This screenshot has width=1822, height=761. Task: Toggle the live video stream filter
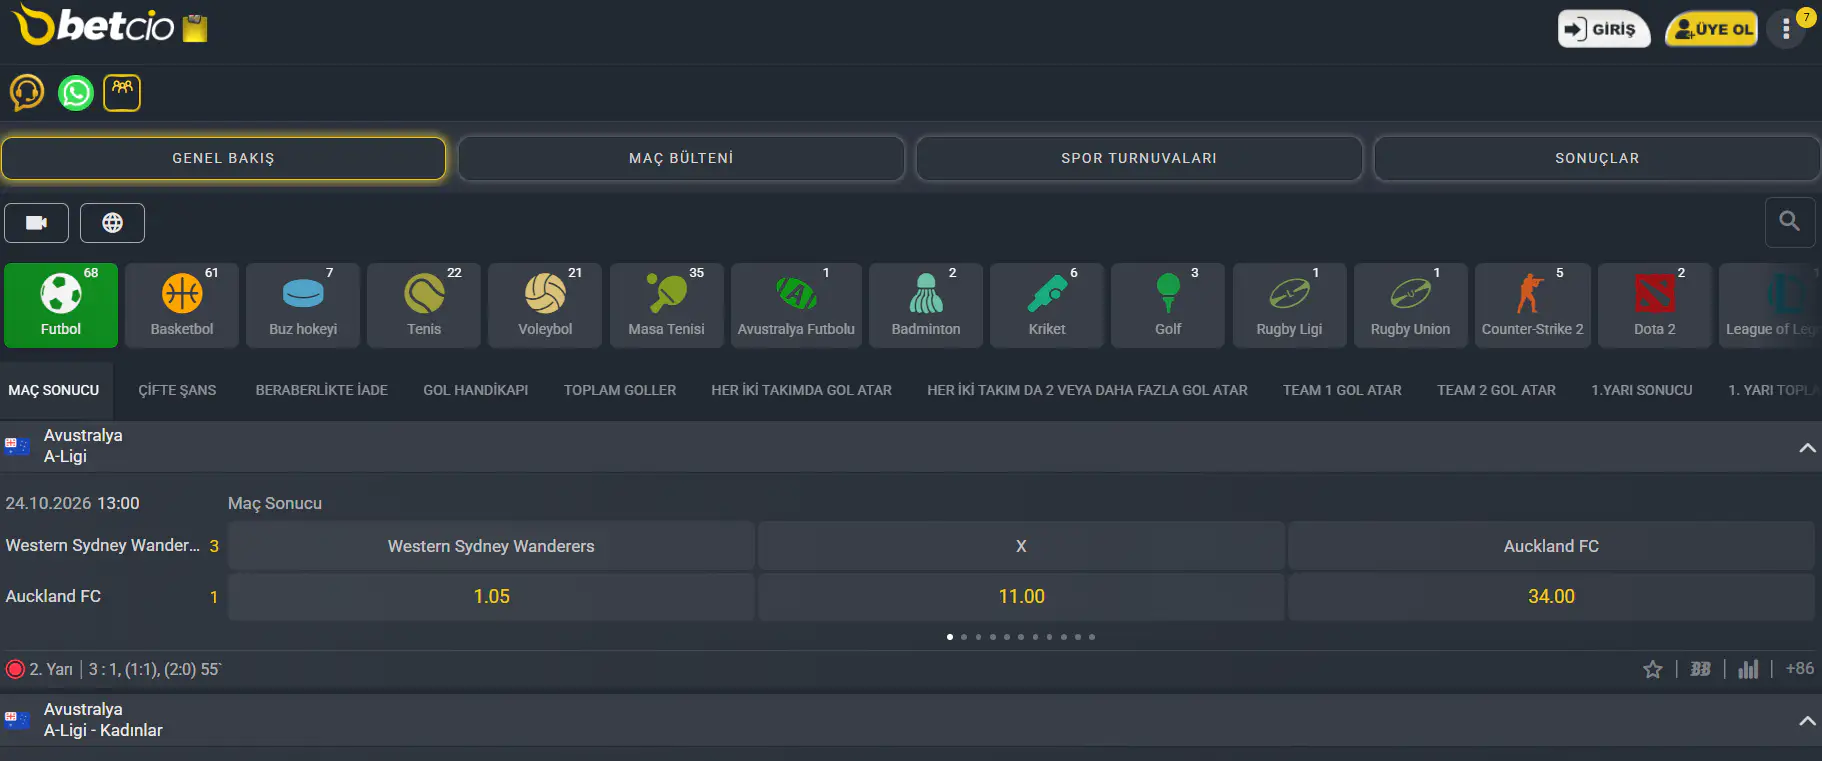(37, 223)
